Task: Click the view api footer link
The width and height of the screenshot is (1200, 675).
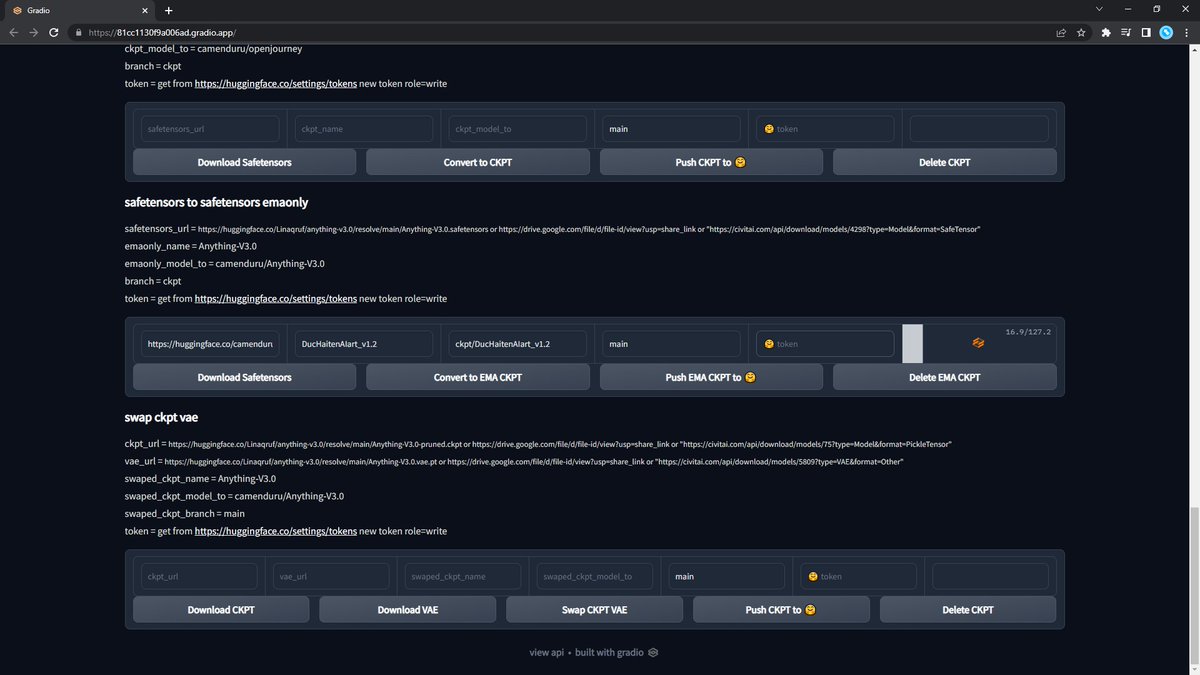Action: coord(545,652)
